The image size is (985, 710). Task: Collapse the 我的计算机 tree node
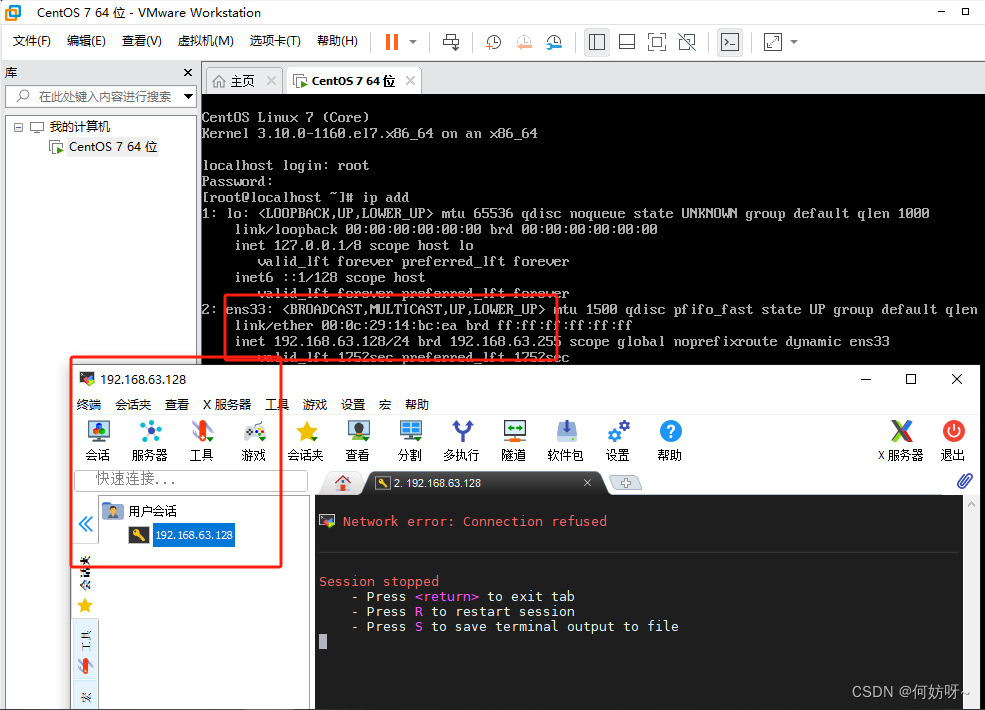pyautogui.click(x=18, y=125)
